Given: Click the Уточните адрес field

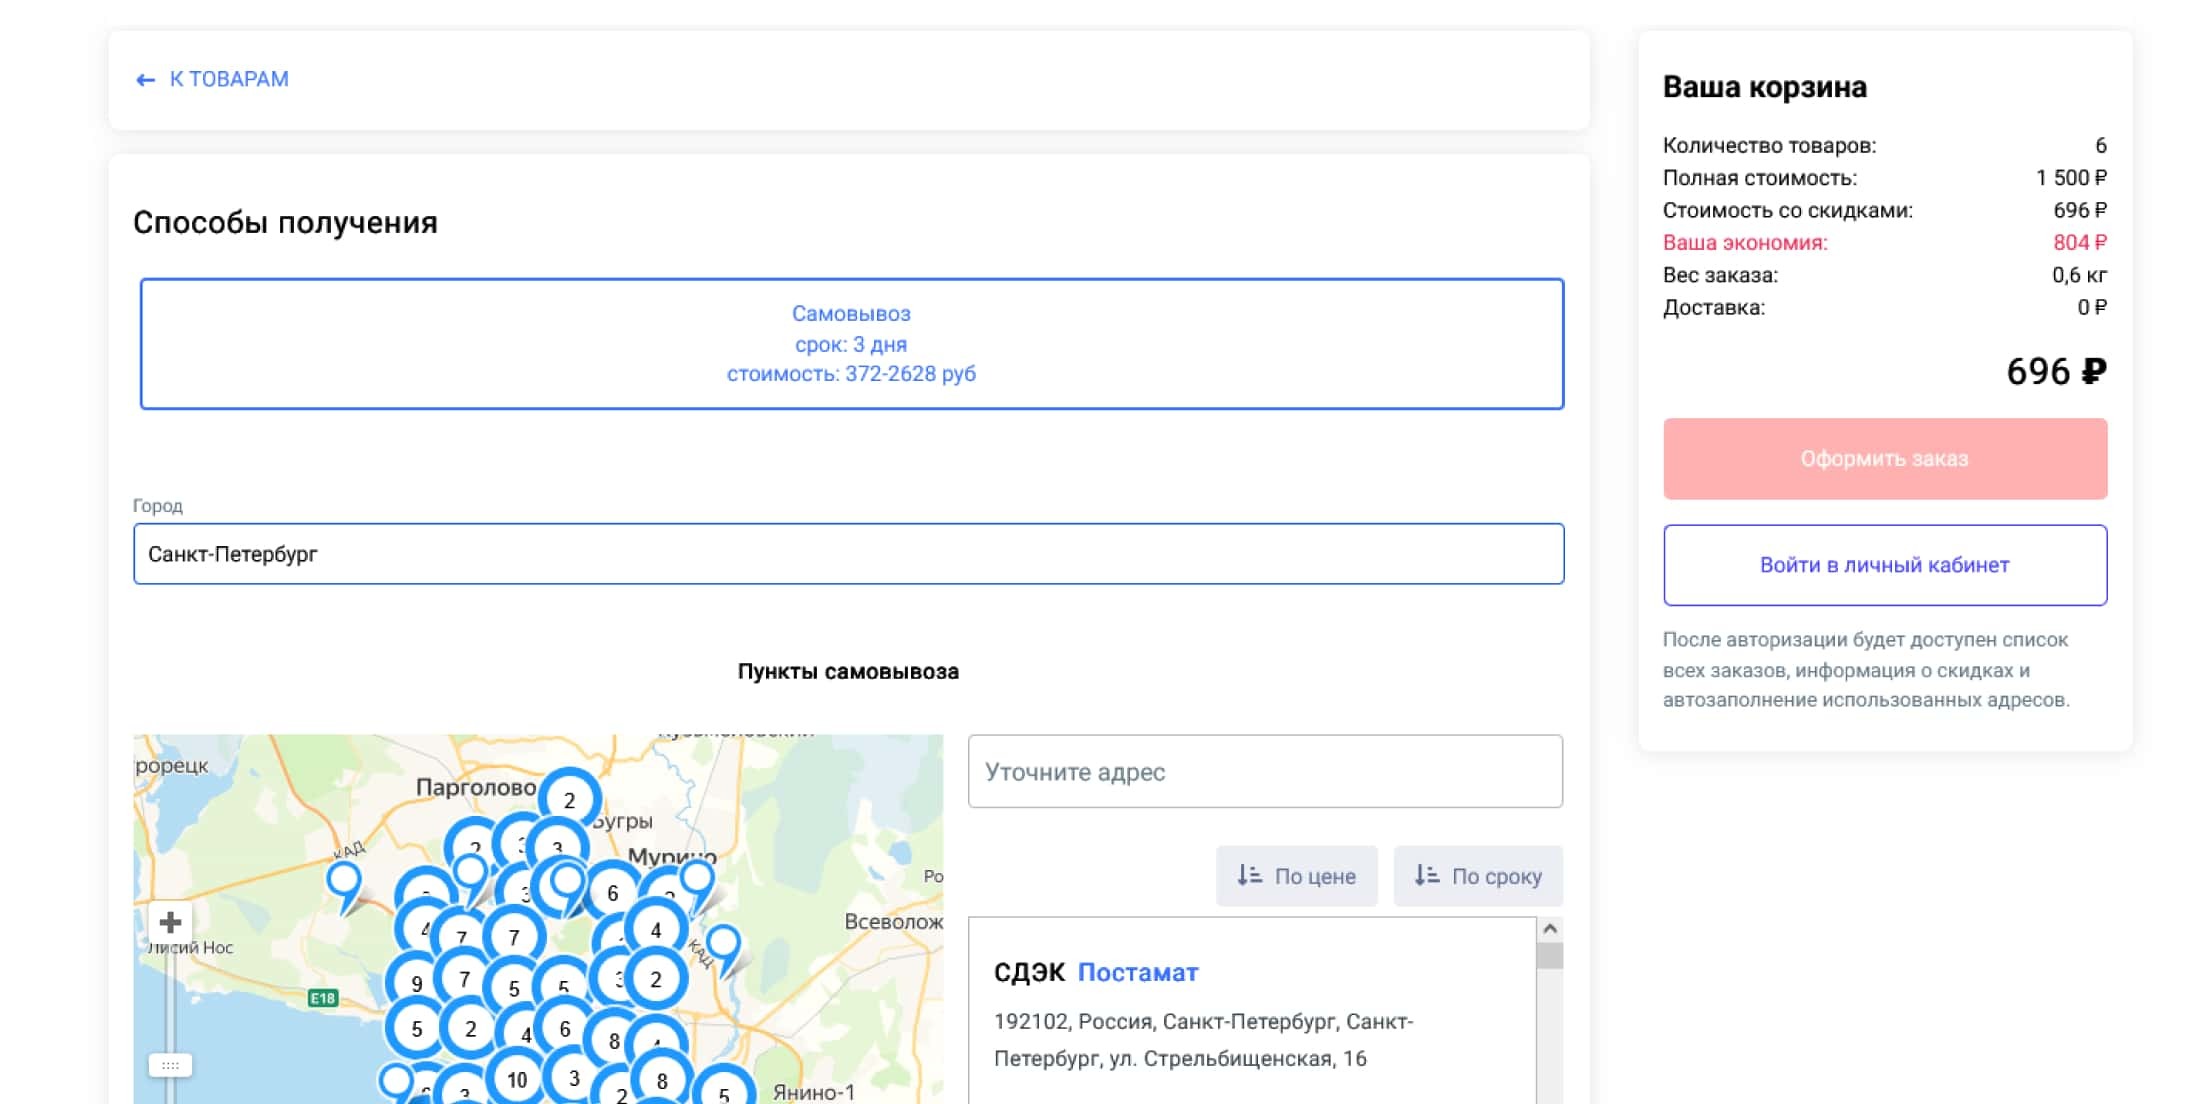Looking at the screenshot, I should [1265, 772].
